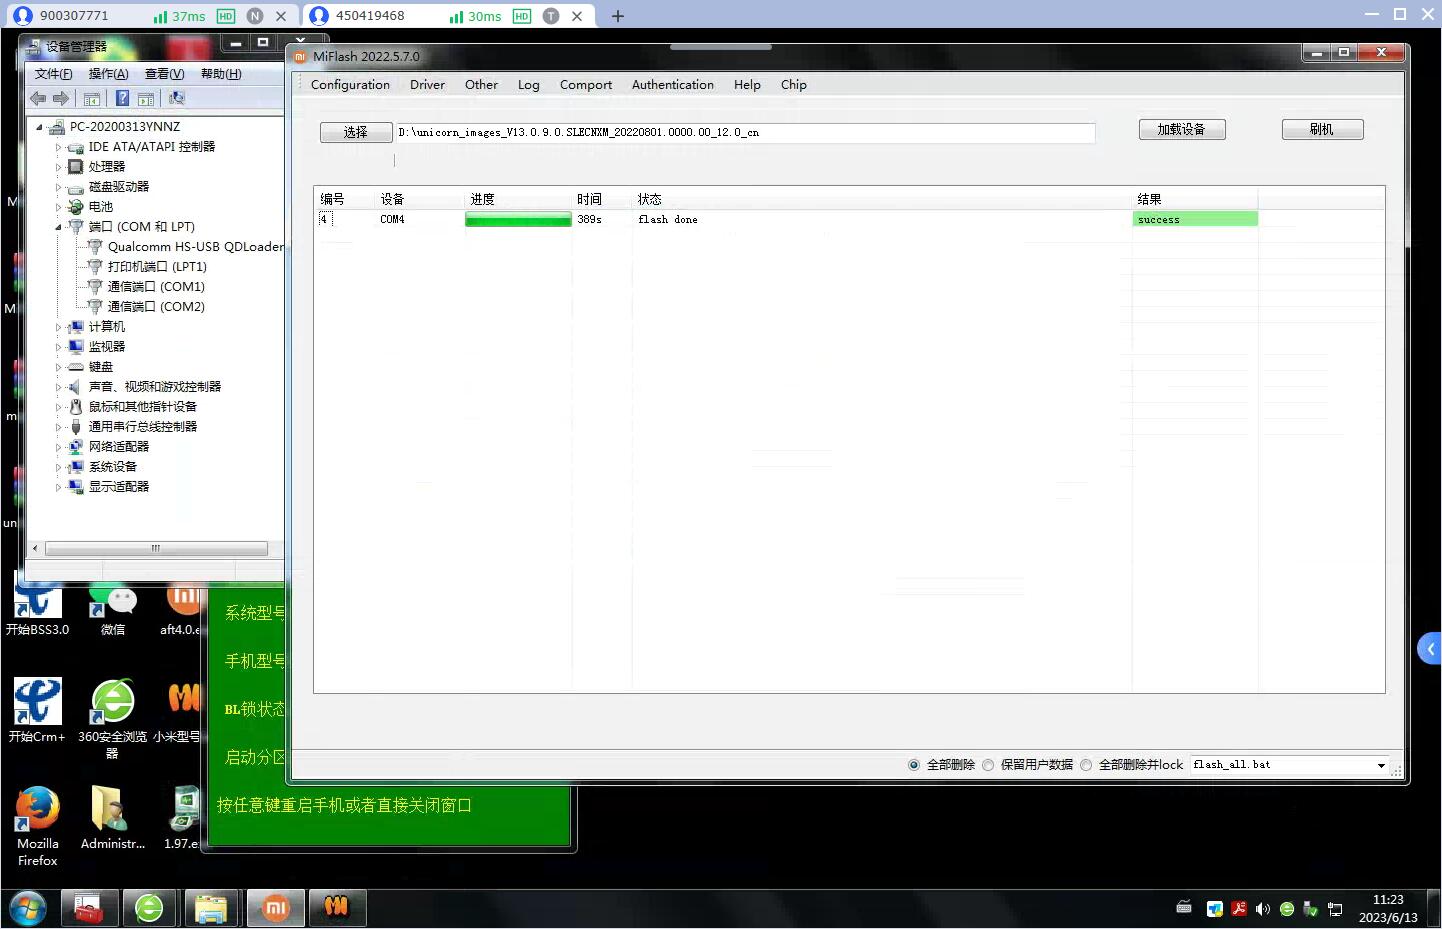Select Qualcomm HS-USB QDLoader port device
1442x929 pixels.
pos(195,246)
